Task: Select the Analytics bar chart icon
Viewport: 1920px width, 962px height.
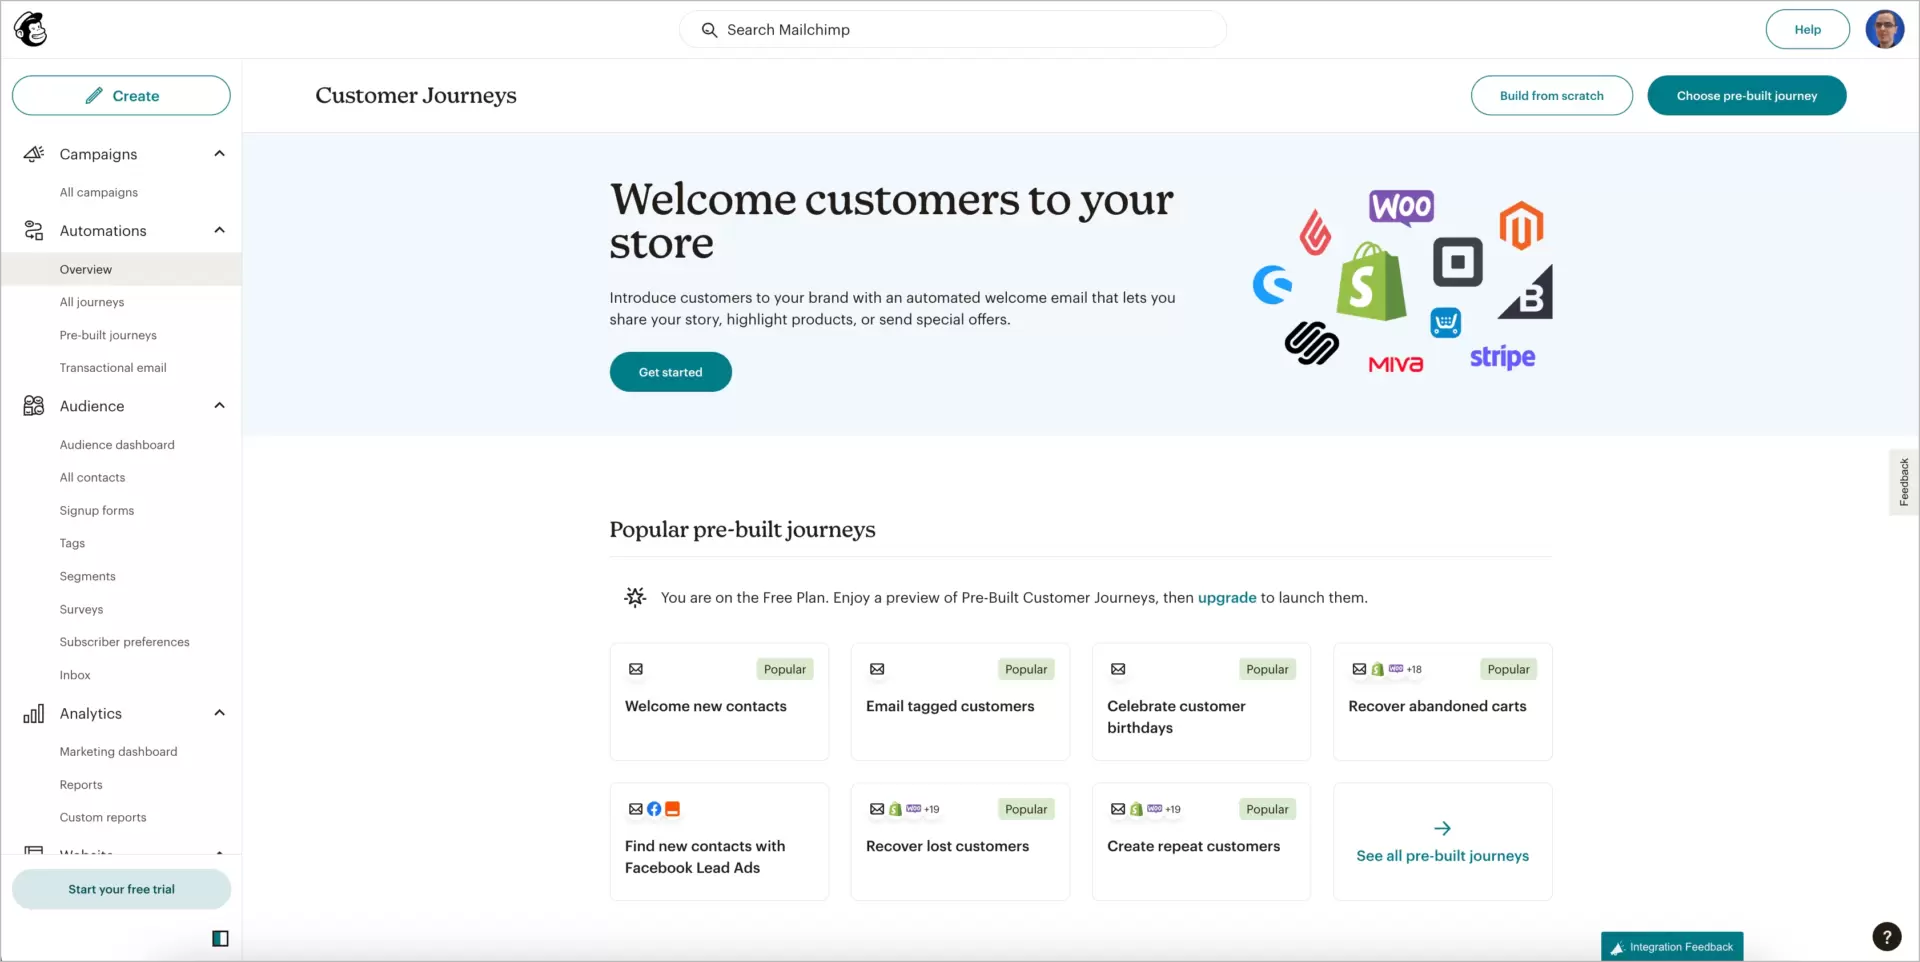Action: tap(34, 713)
